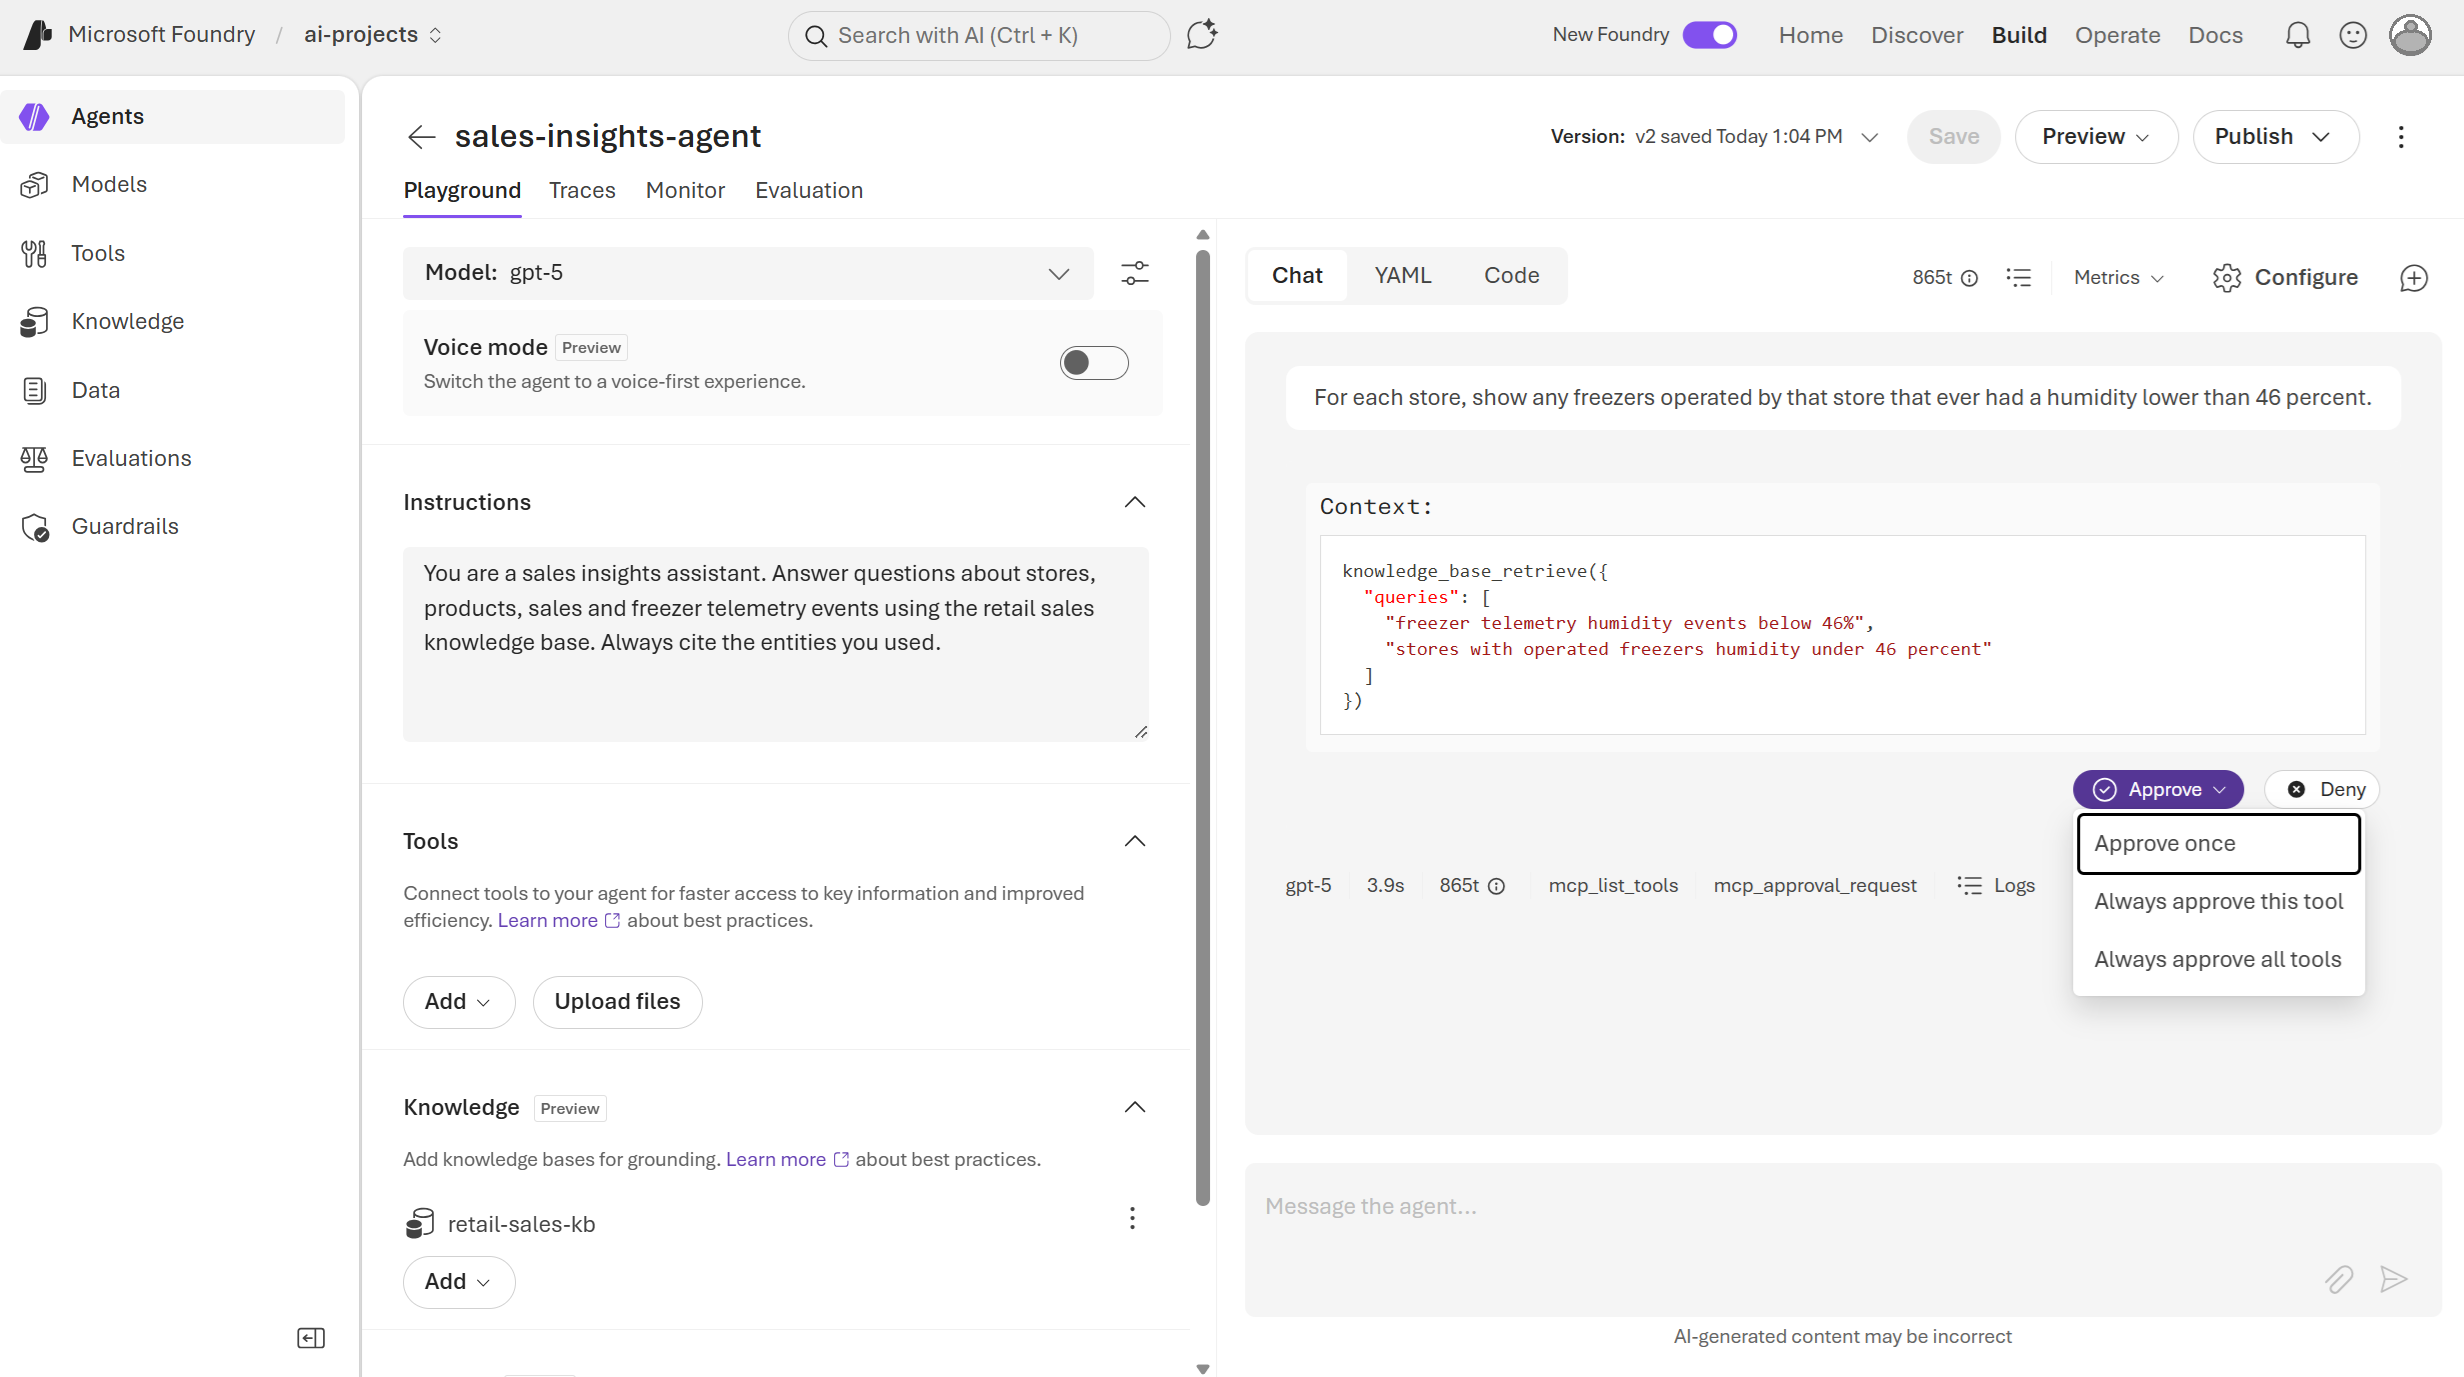Open Logs for the response

pyautogui.click(x=1996, y=886)
